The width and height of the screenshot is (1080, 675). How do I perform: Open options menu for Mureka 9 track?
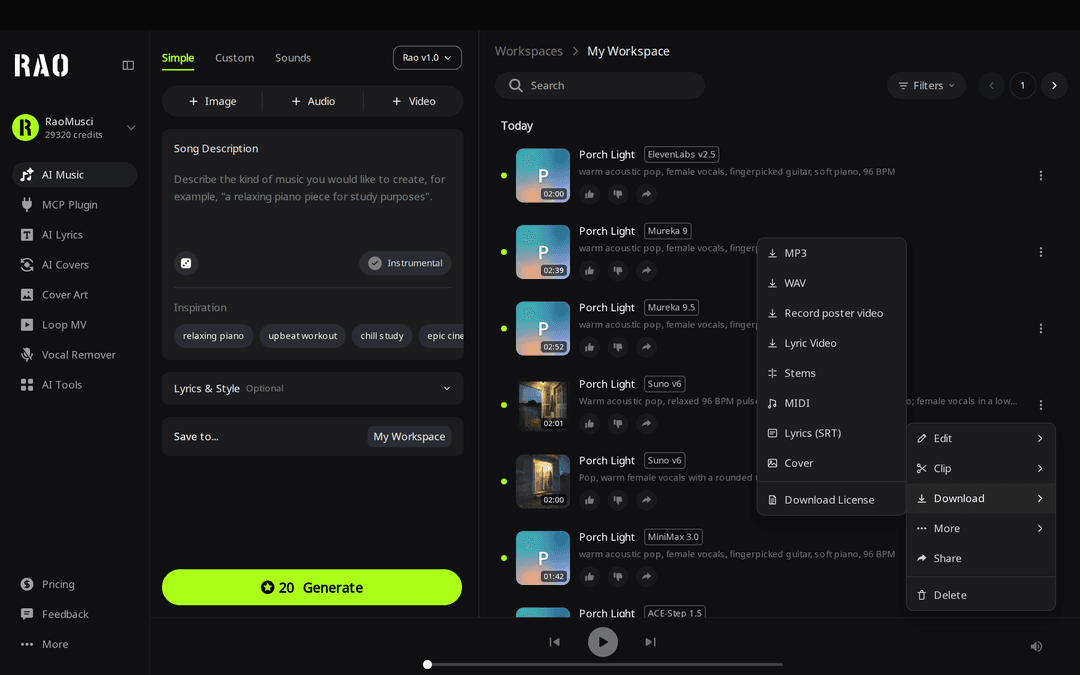click(x=1041, y=252)
